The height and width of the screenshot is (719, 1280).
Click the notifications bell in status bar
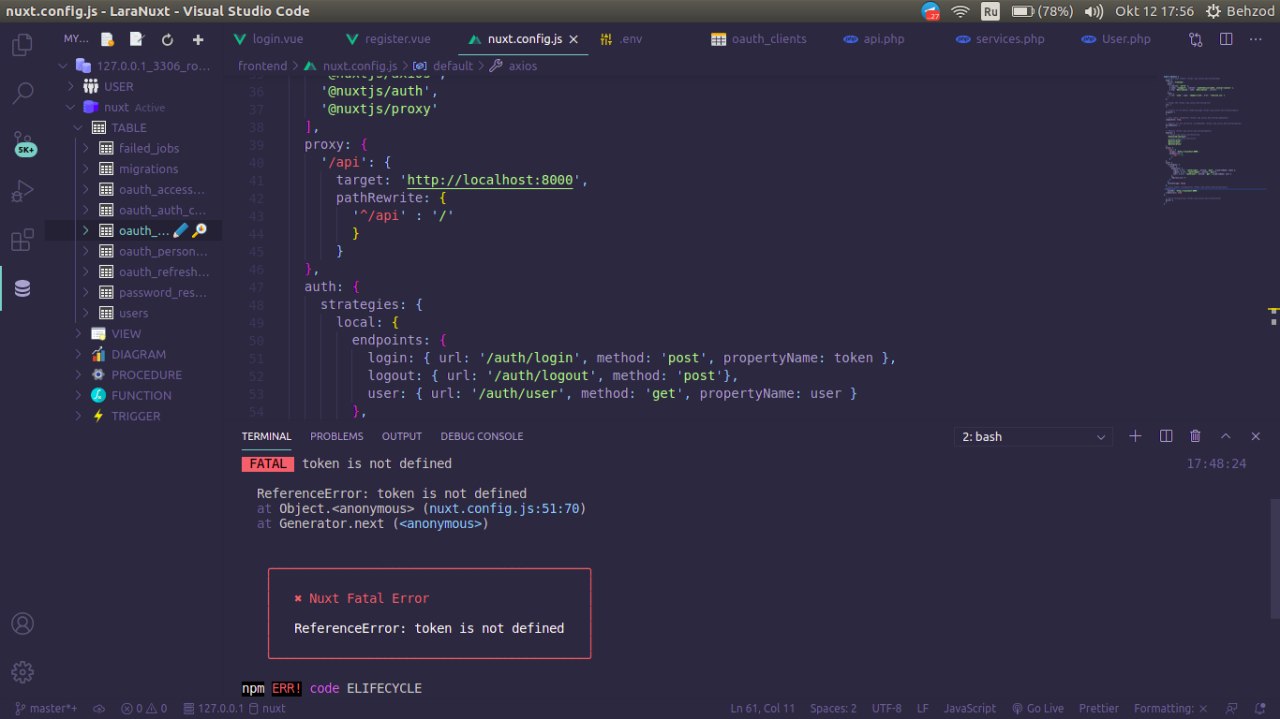coord(1260,708)
